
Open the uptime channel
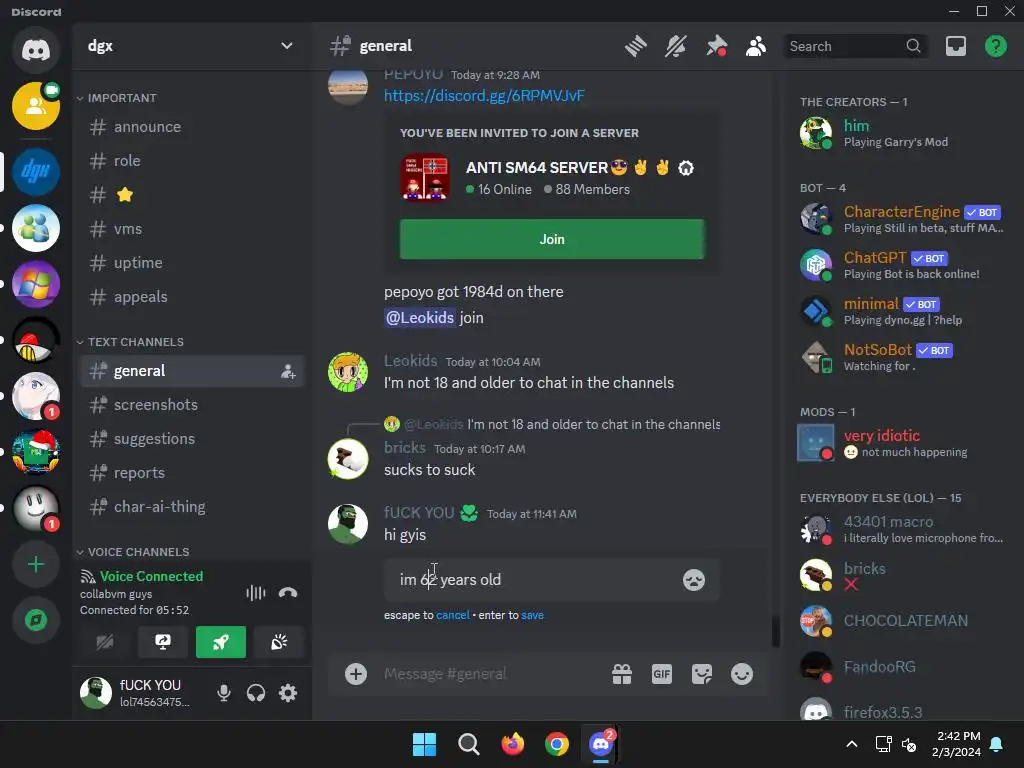[192, 263]
